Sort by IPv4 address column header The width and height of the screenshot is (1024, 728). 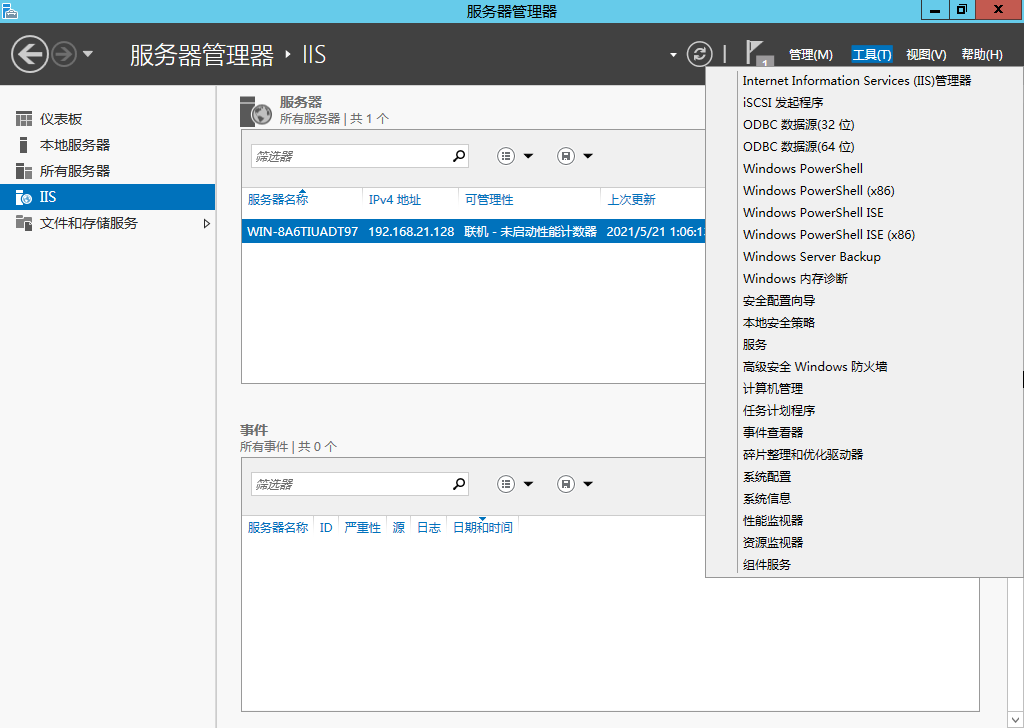395,200
